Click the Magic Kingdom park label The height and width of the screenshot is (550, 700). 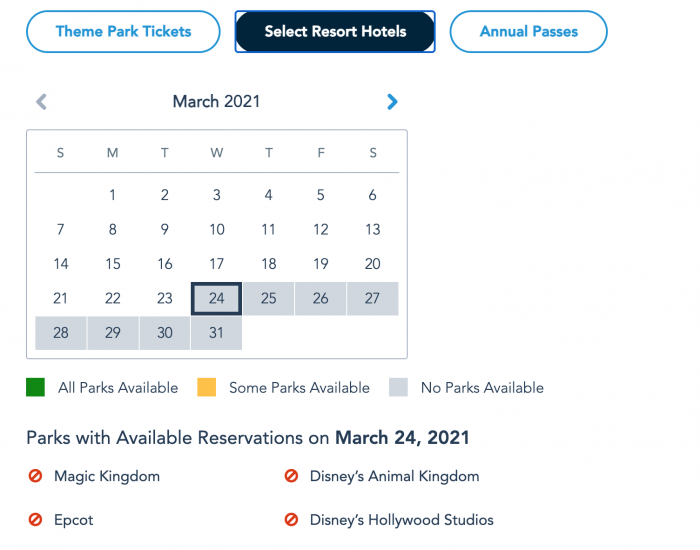click(107, 476)
